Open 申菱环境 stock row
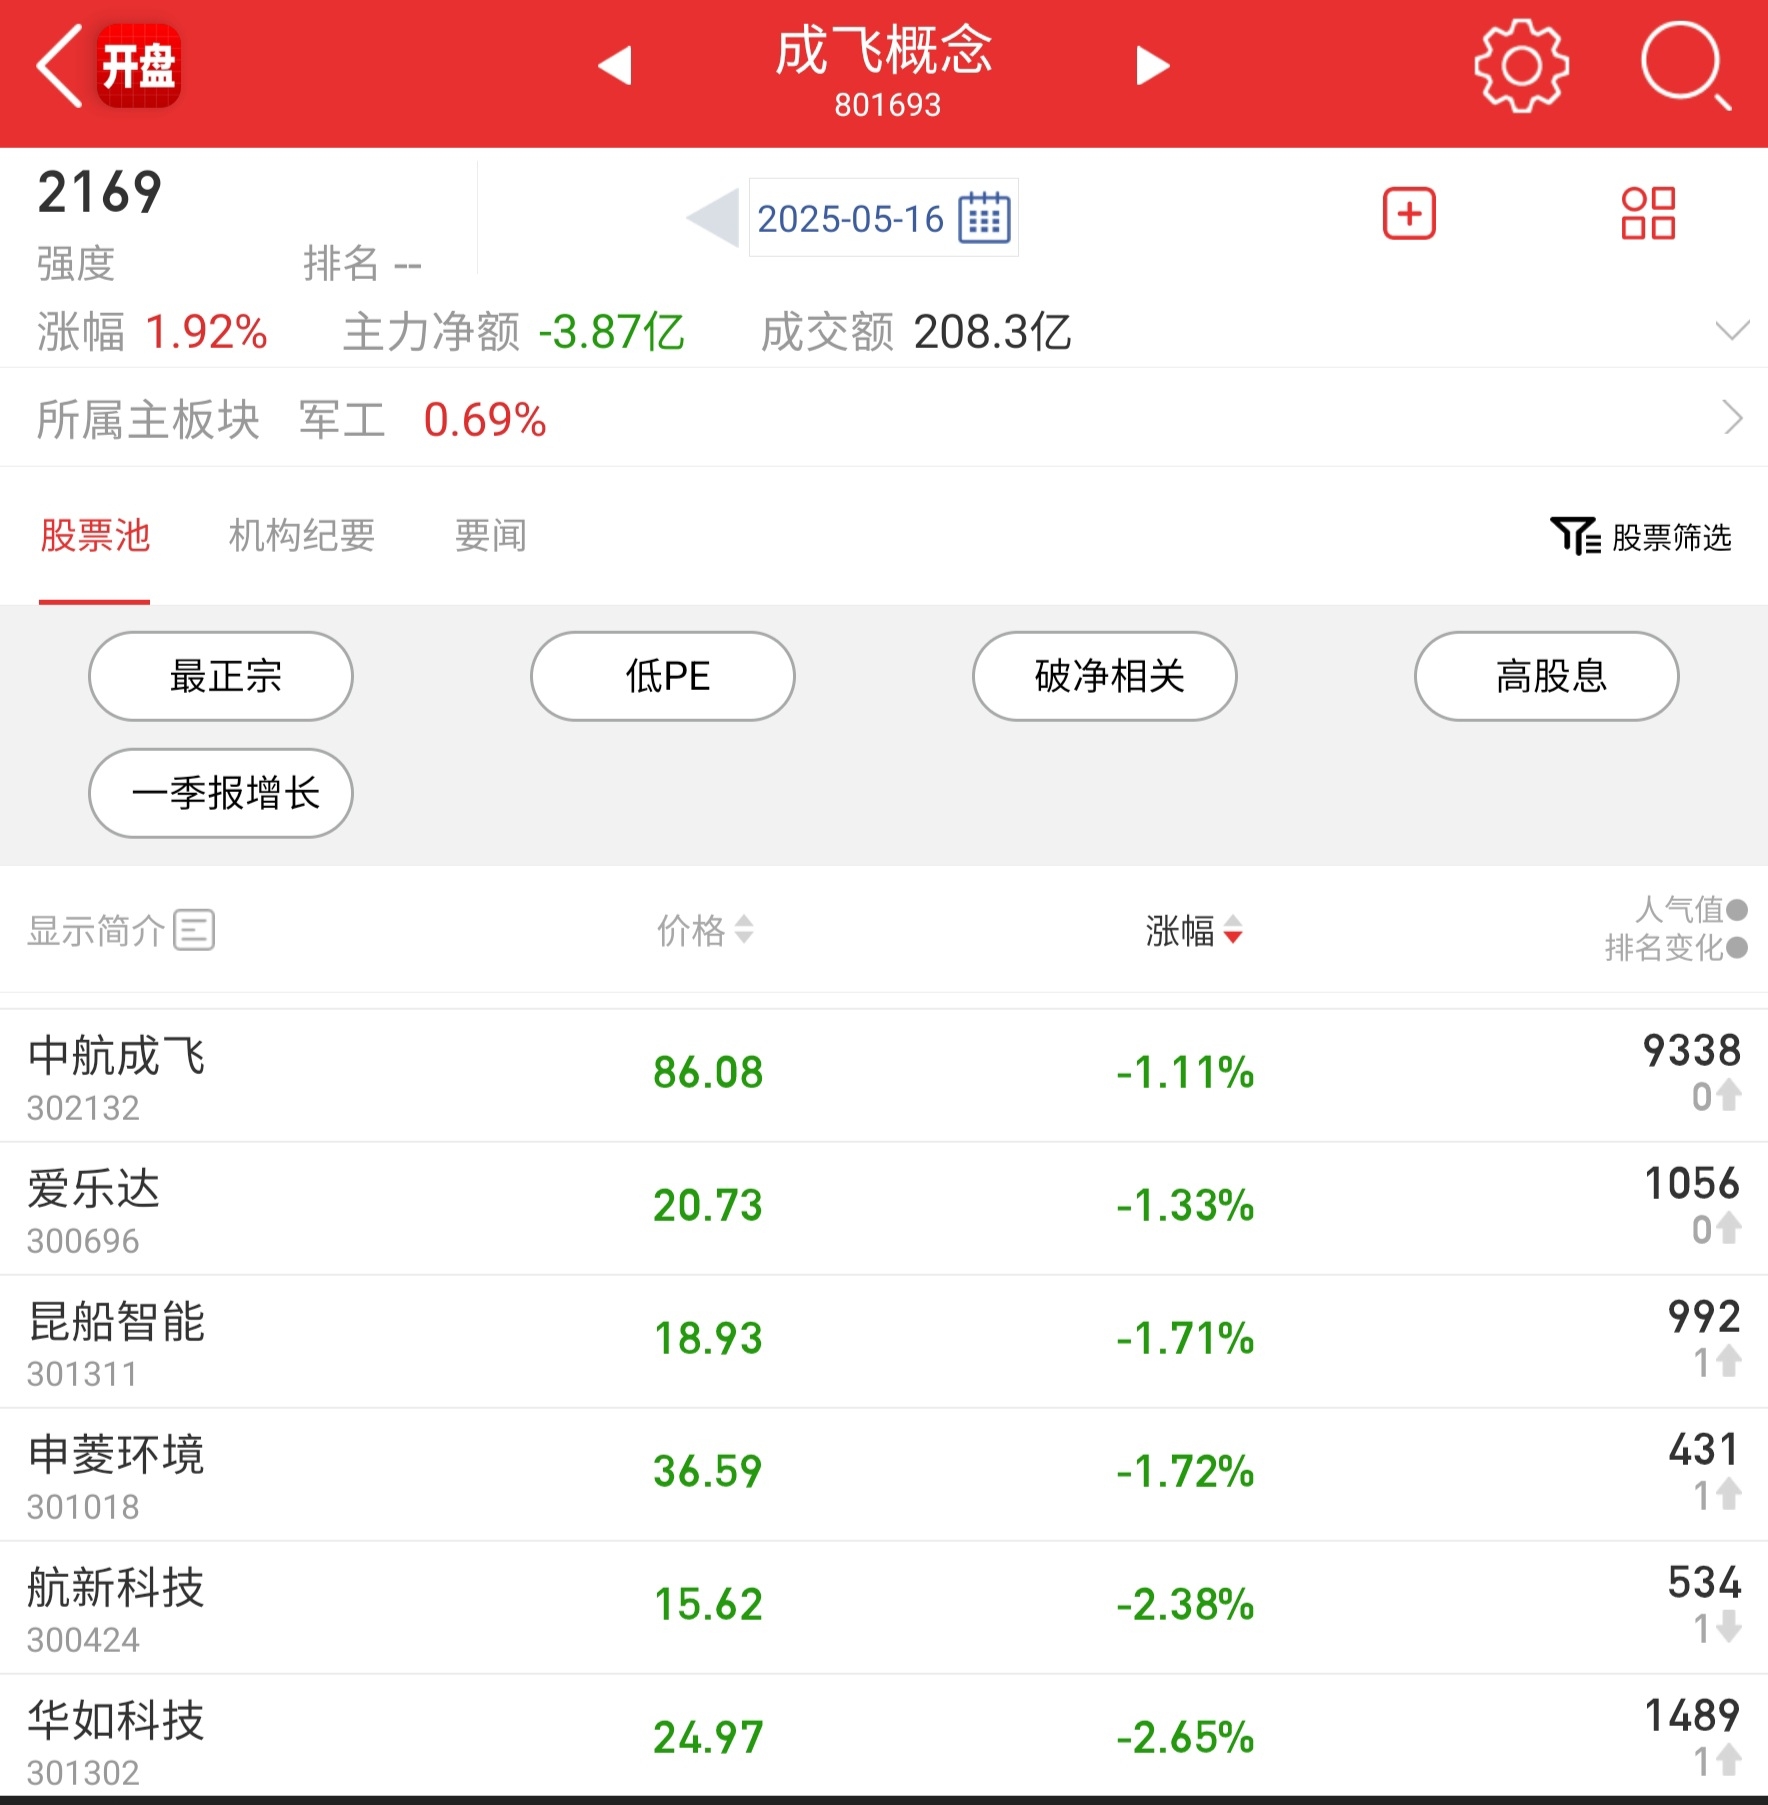 point(884,1475)
